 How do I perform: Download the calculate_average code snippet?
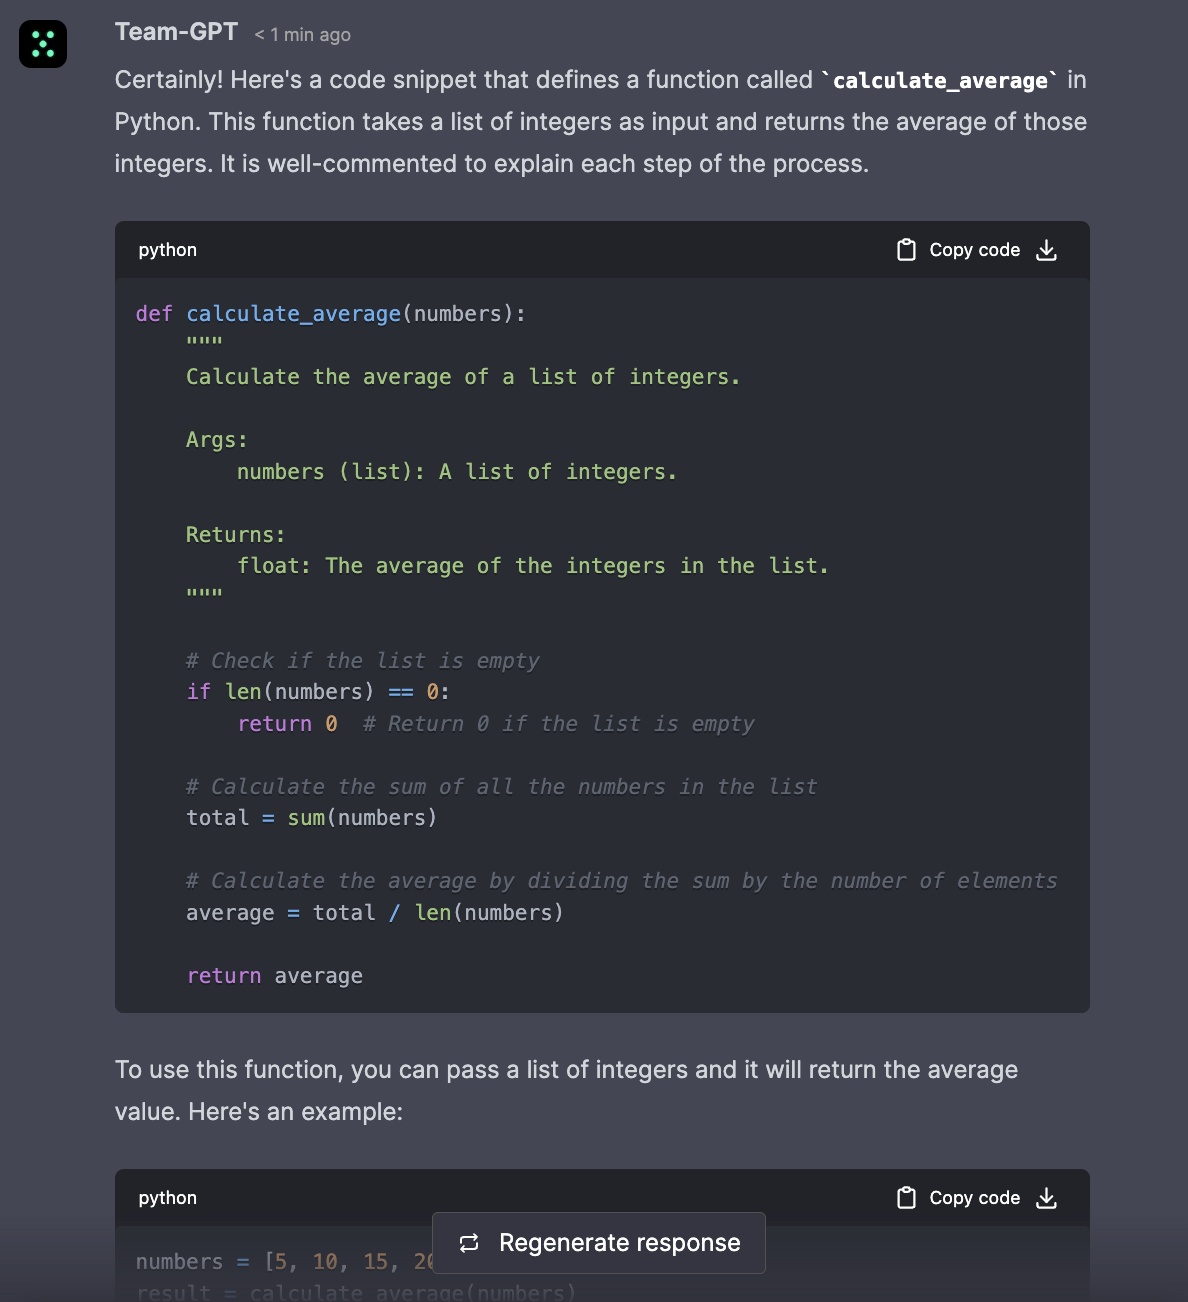(x=1046, y=250)
